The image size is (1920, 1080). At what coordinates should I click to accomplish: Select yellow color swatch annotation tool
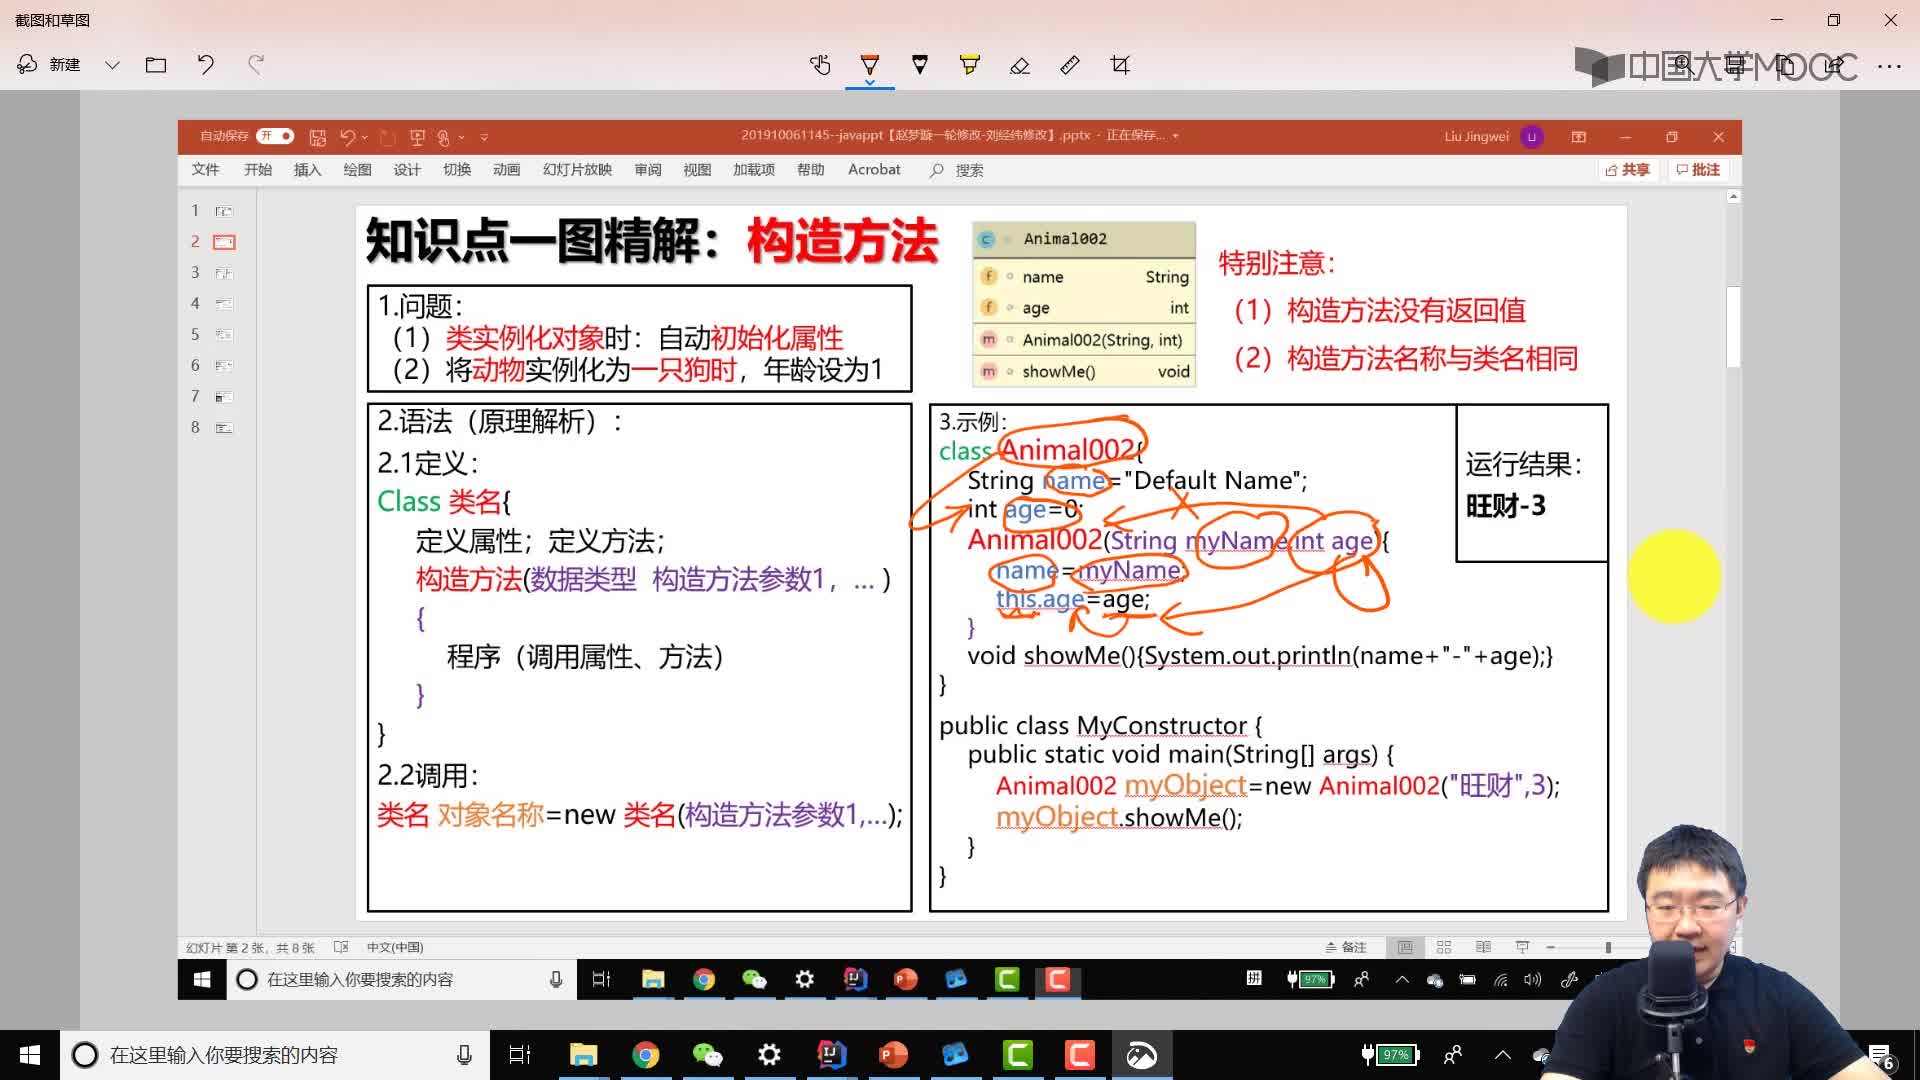(x=972, y=63)
